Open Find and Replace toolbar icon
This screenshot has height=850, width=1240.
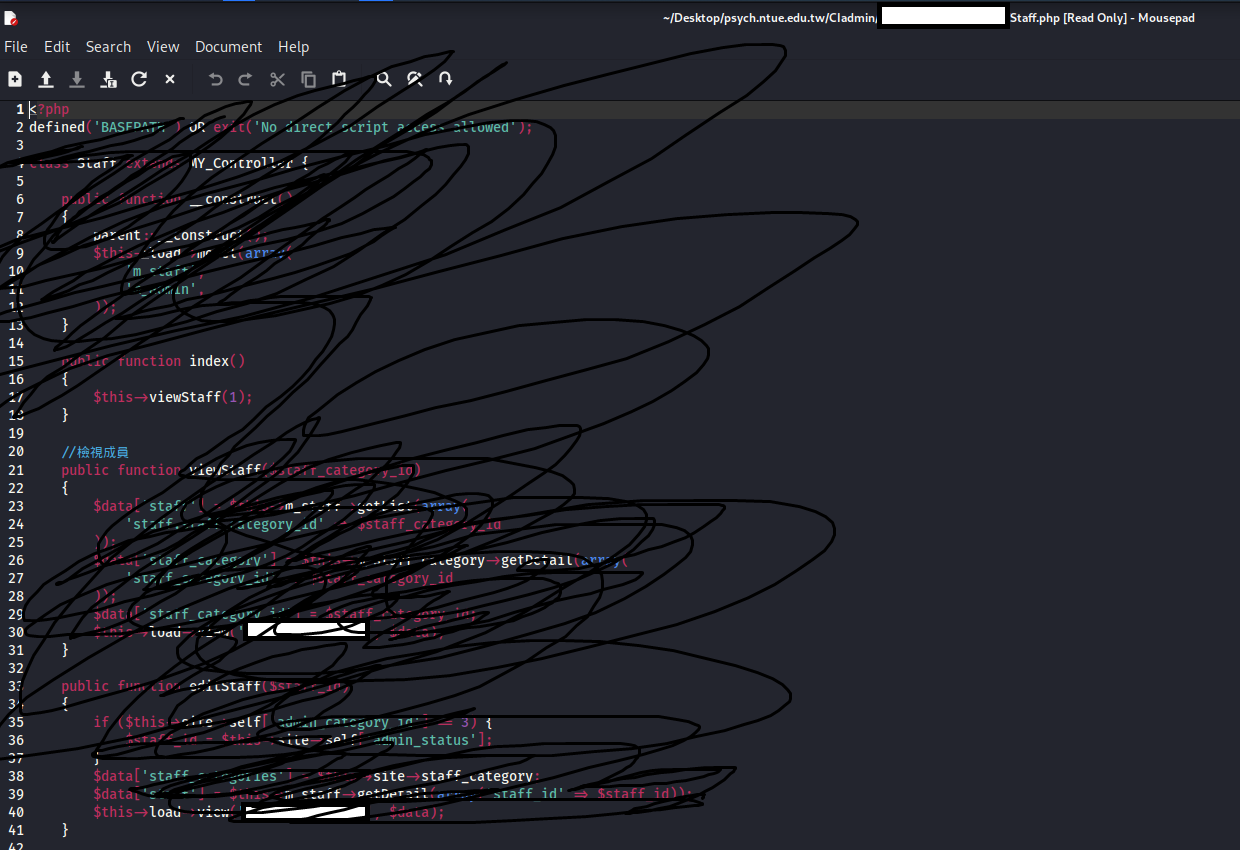pos(415,79)
